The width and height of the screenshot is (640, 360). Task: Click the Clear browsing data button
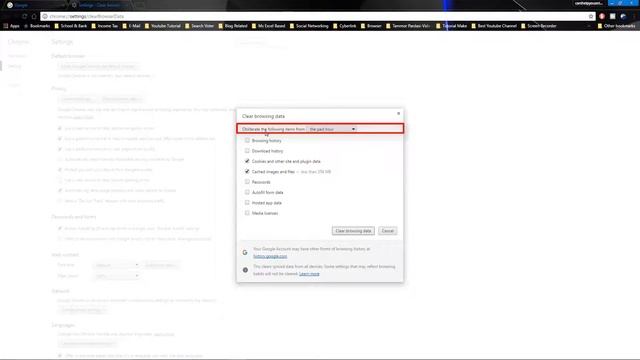(x=353, y=231)
